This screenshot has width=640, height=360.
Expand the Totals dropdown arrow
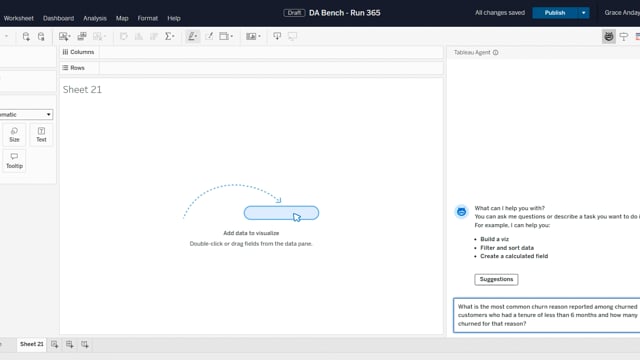tap(174, 36)
